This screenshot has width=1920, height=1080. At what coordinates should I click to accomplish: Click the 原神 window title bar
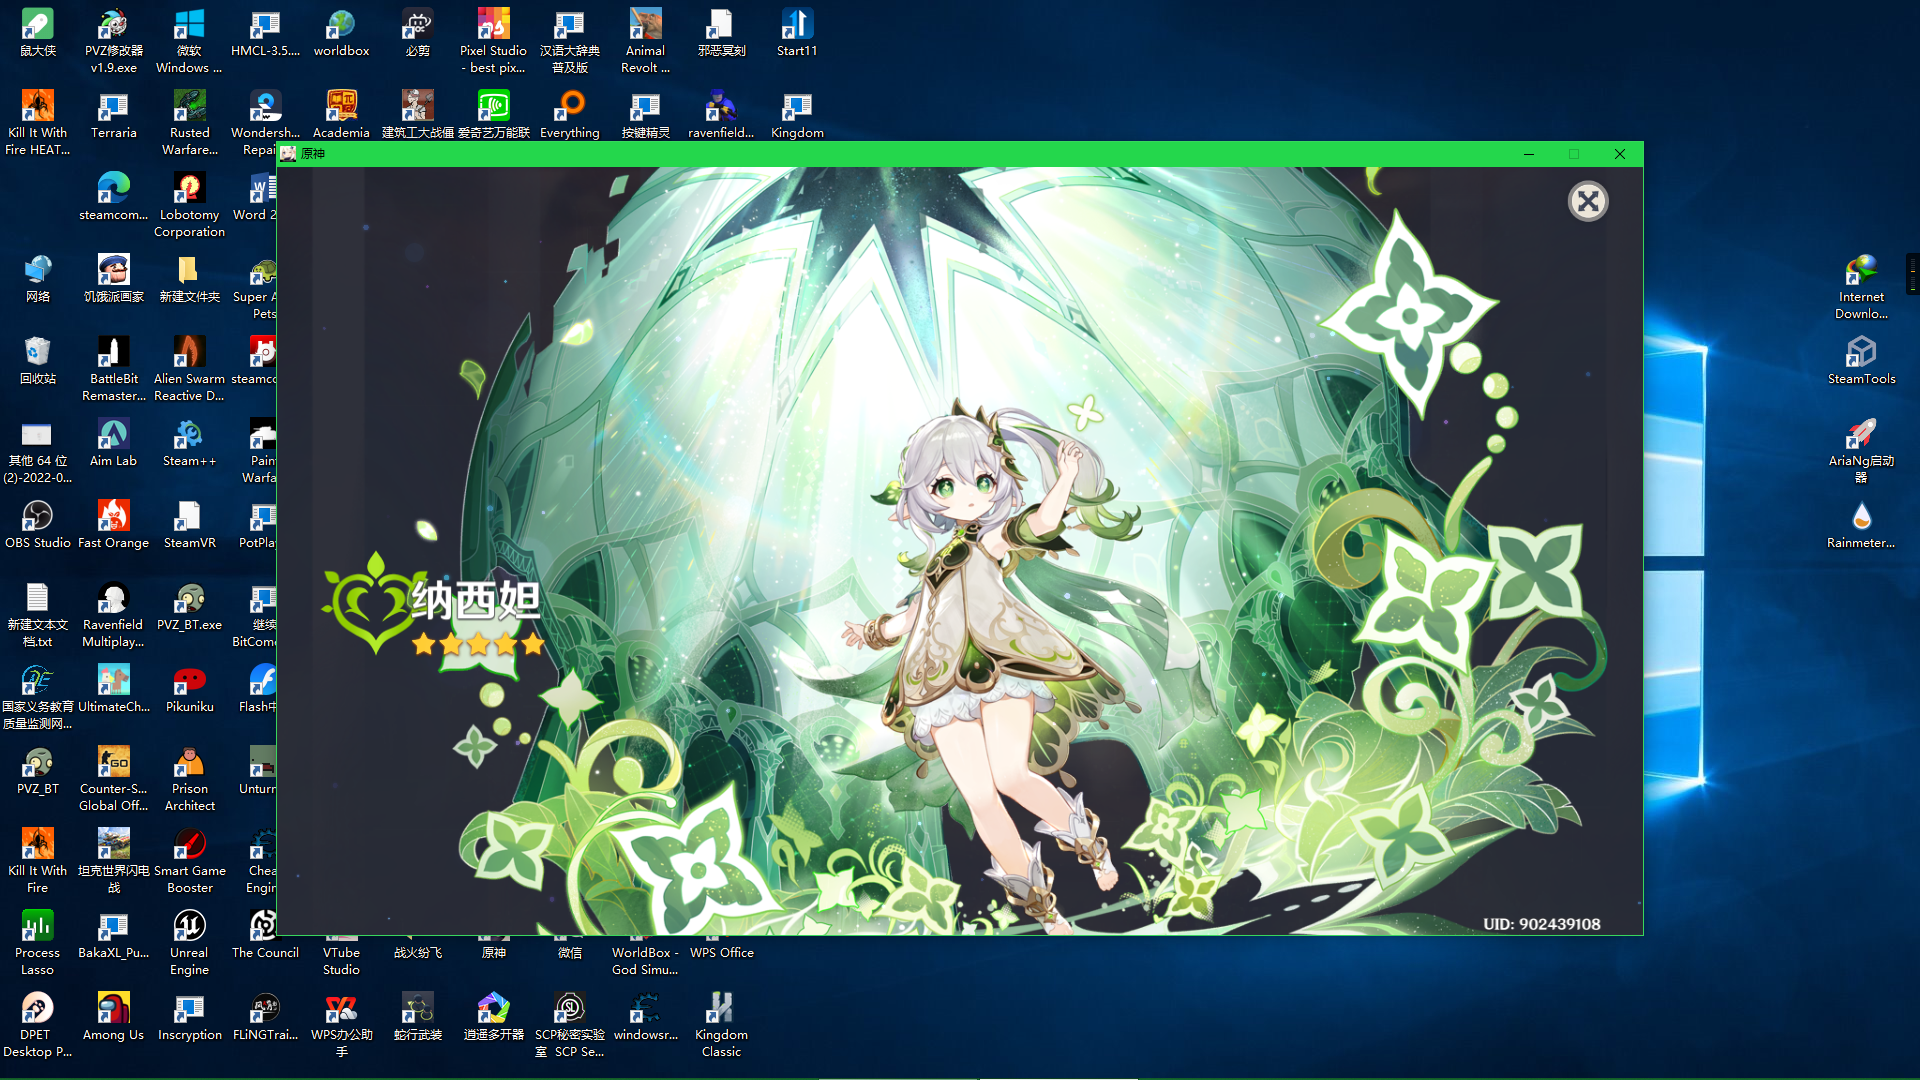pyautogui.click(x=900, y=154)
